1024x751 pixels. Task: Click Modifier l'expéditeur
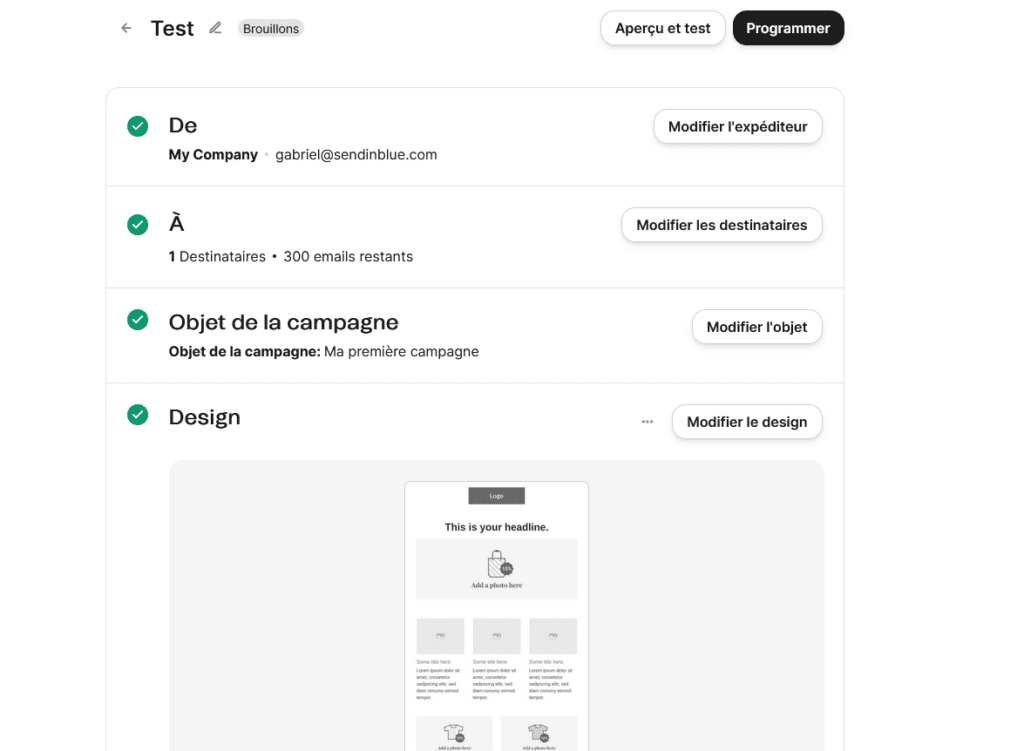(737, 127)
